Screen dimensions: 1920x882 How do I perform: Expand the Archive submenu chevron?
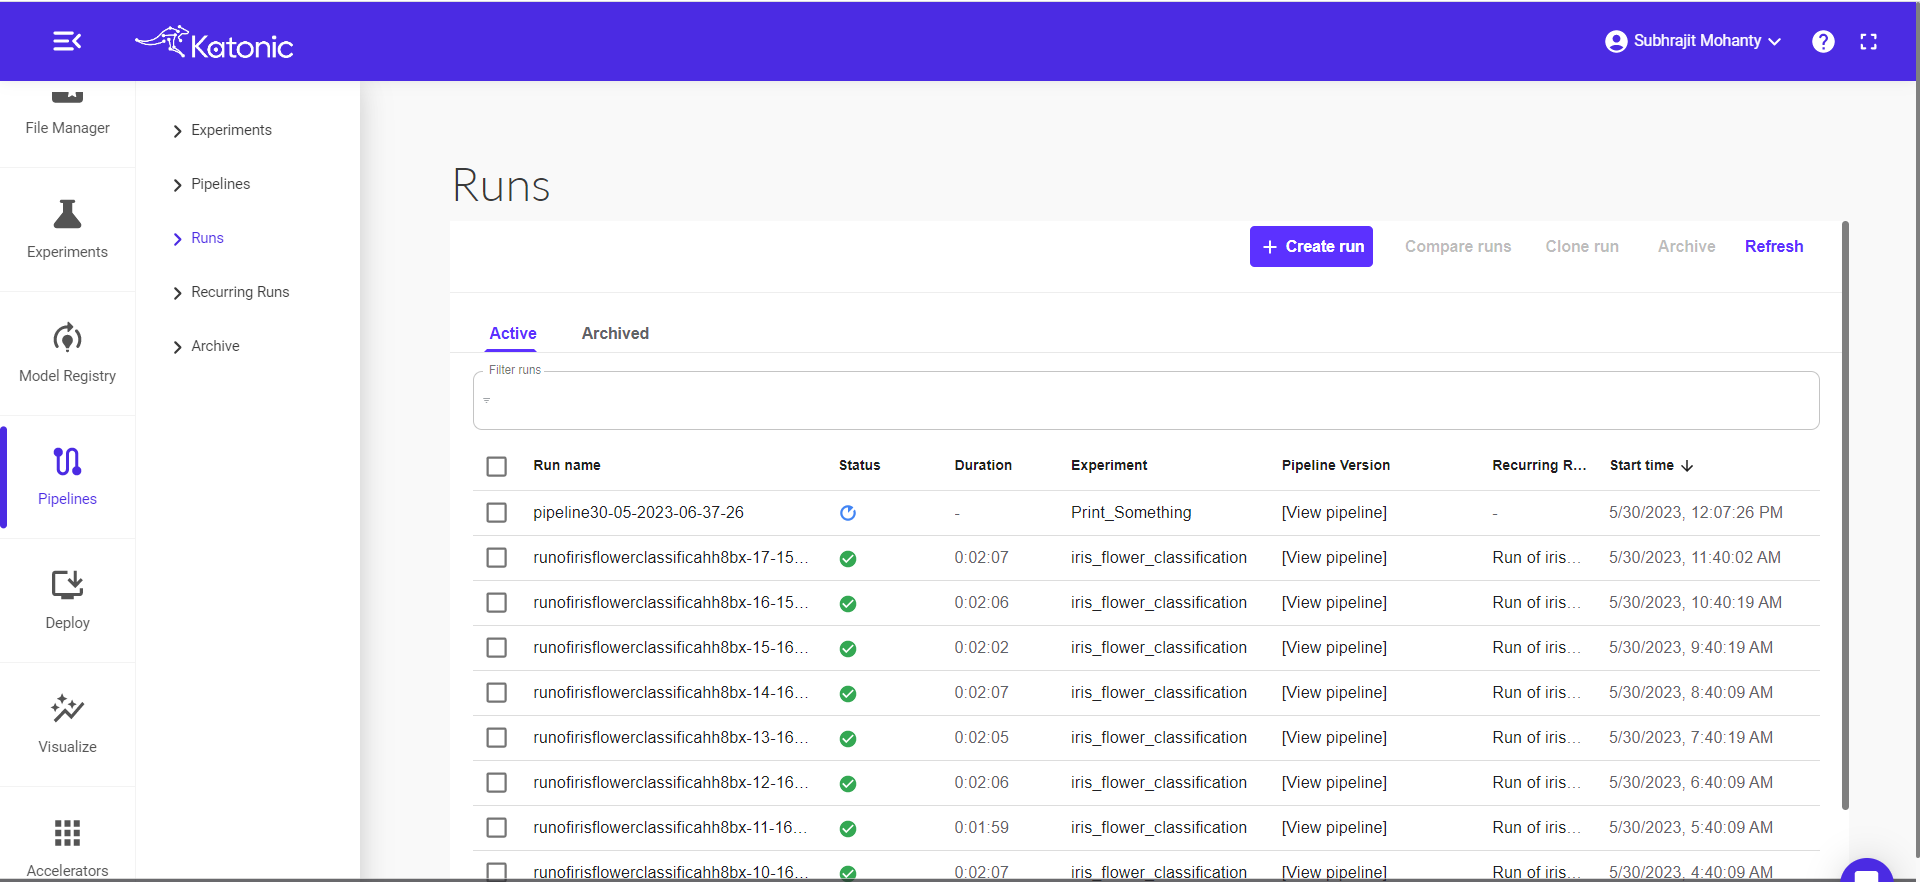point(177,347)
